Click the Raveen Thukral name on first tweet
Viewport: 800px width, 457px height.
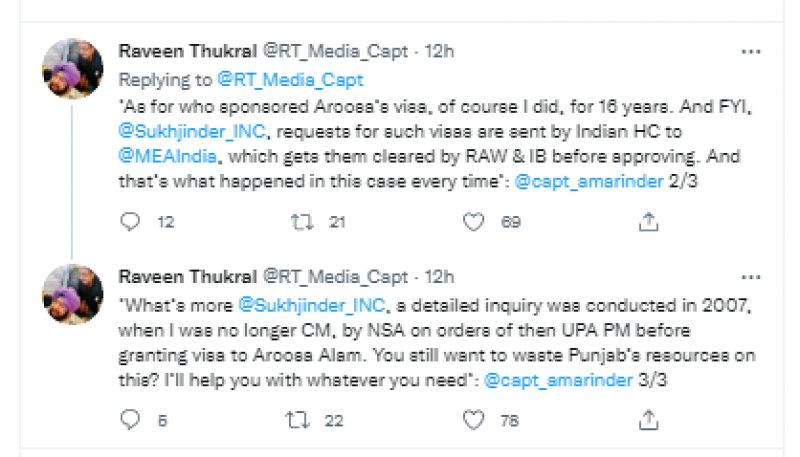186,51
